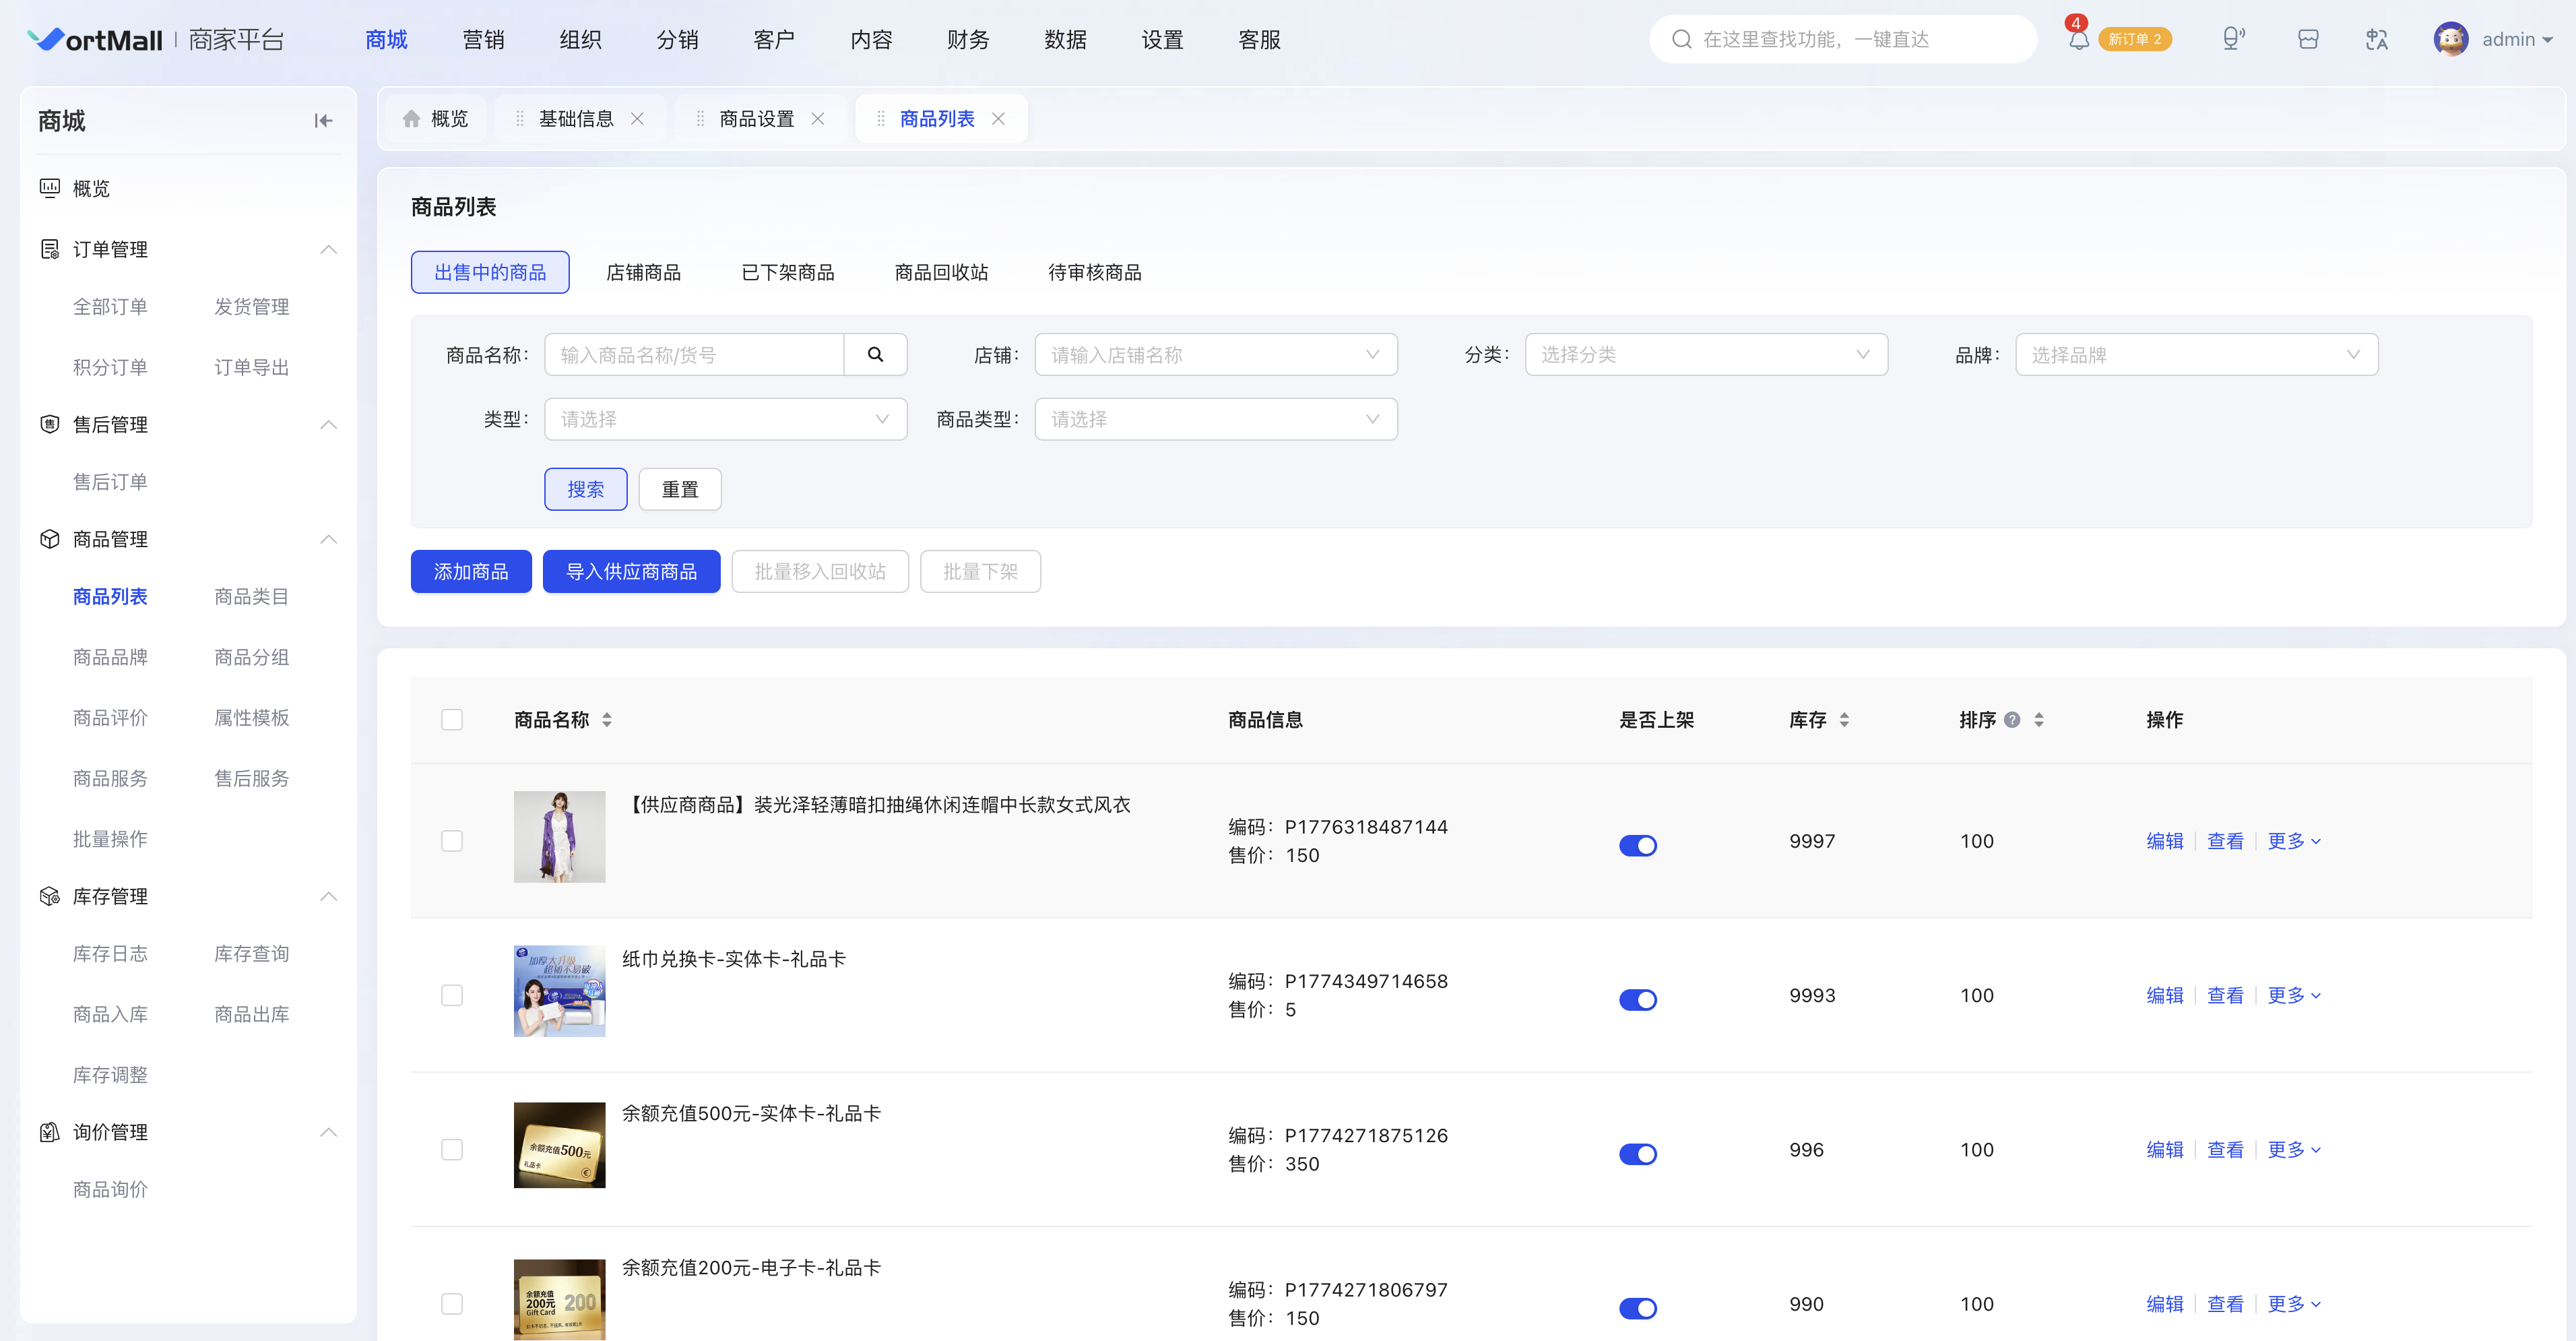The width and height of the screenshot is (2576, 1341).
Task: Tick the select-all checkbox in table header
Action: [x=452, y=720]
